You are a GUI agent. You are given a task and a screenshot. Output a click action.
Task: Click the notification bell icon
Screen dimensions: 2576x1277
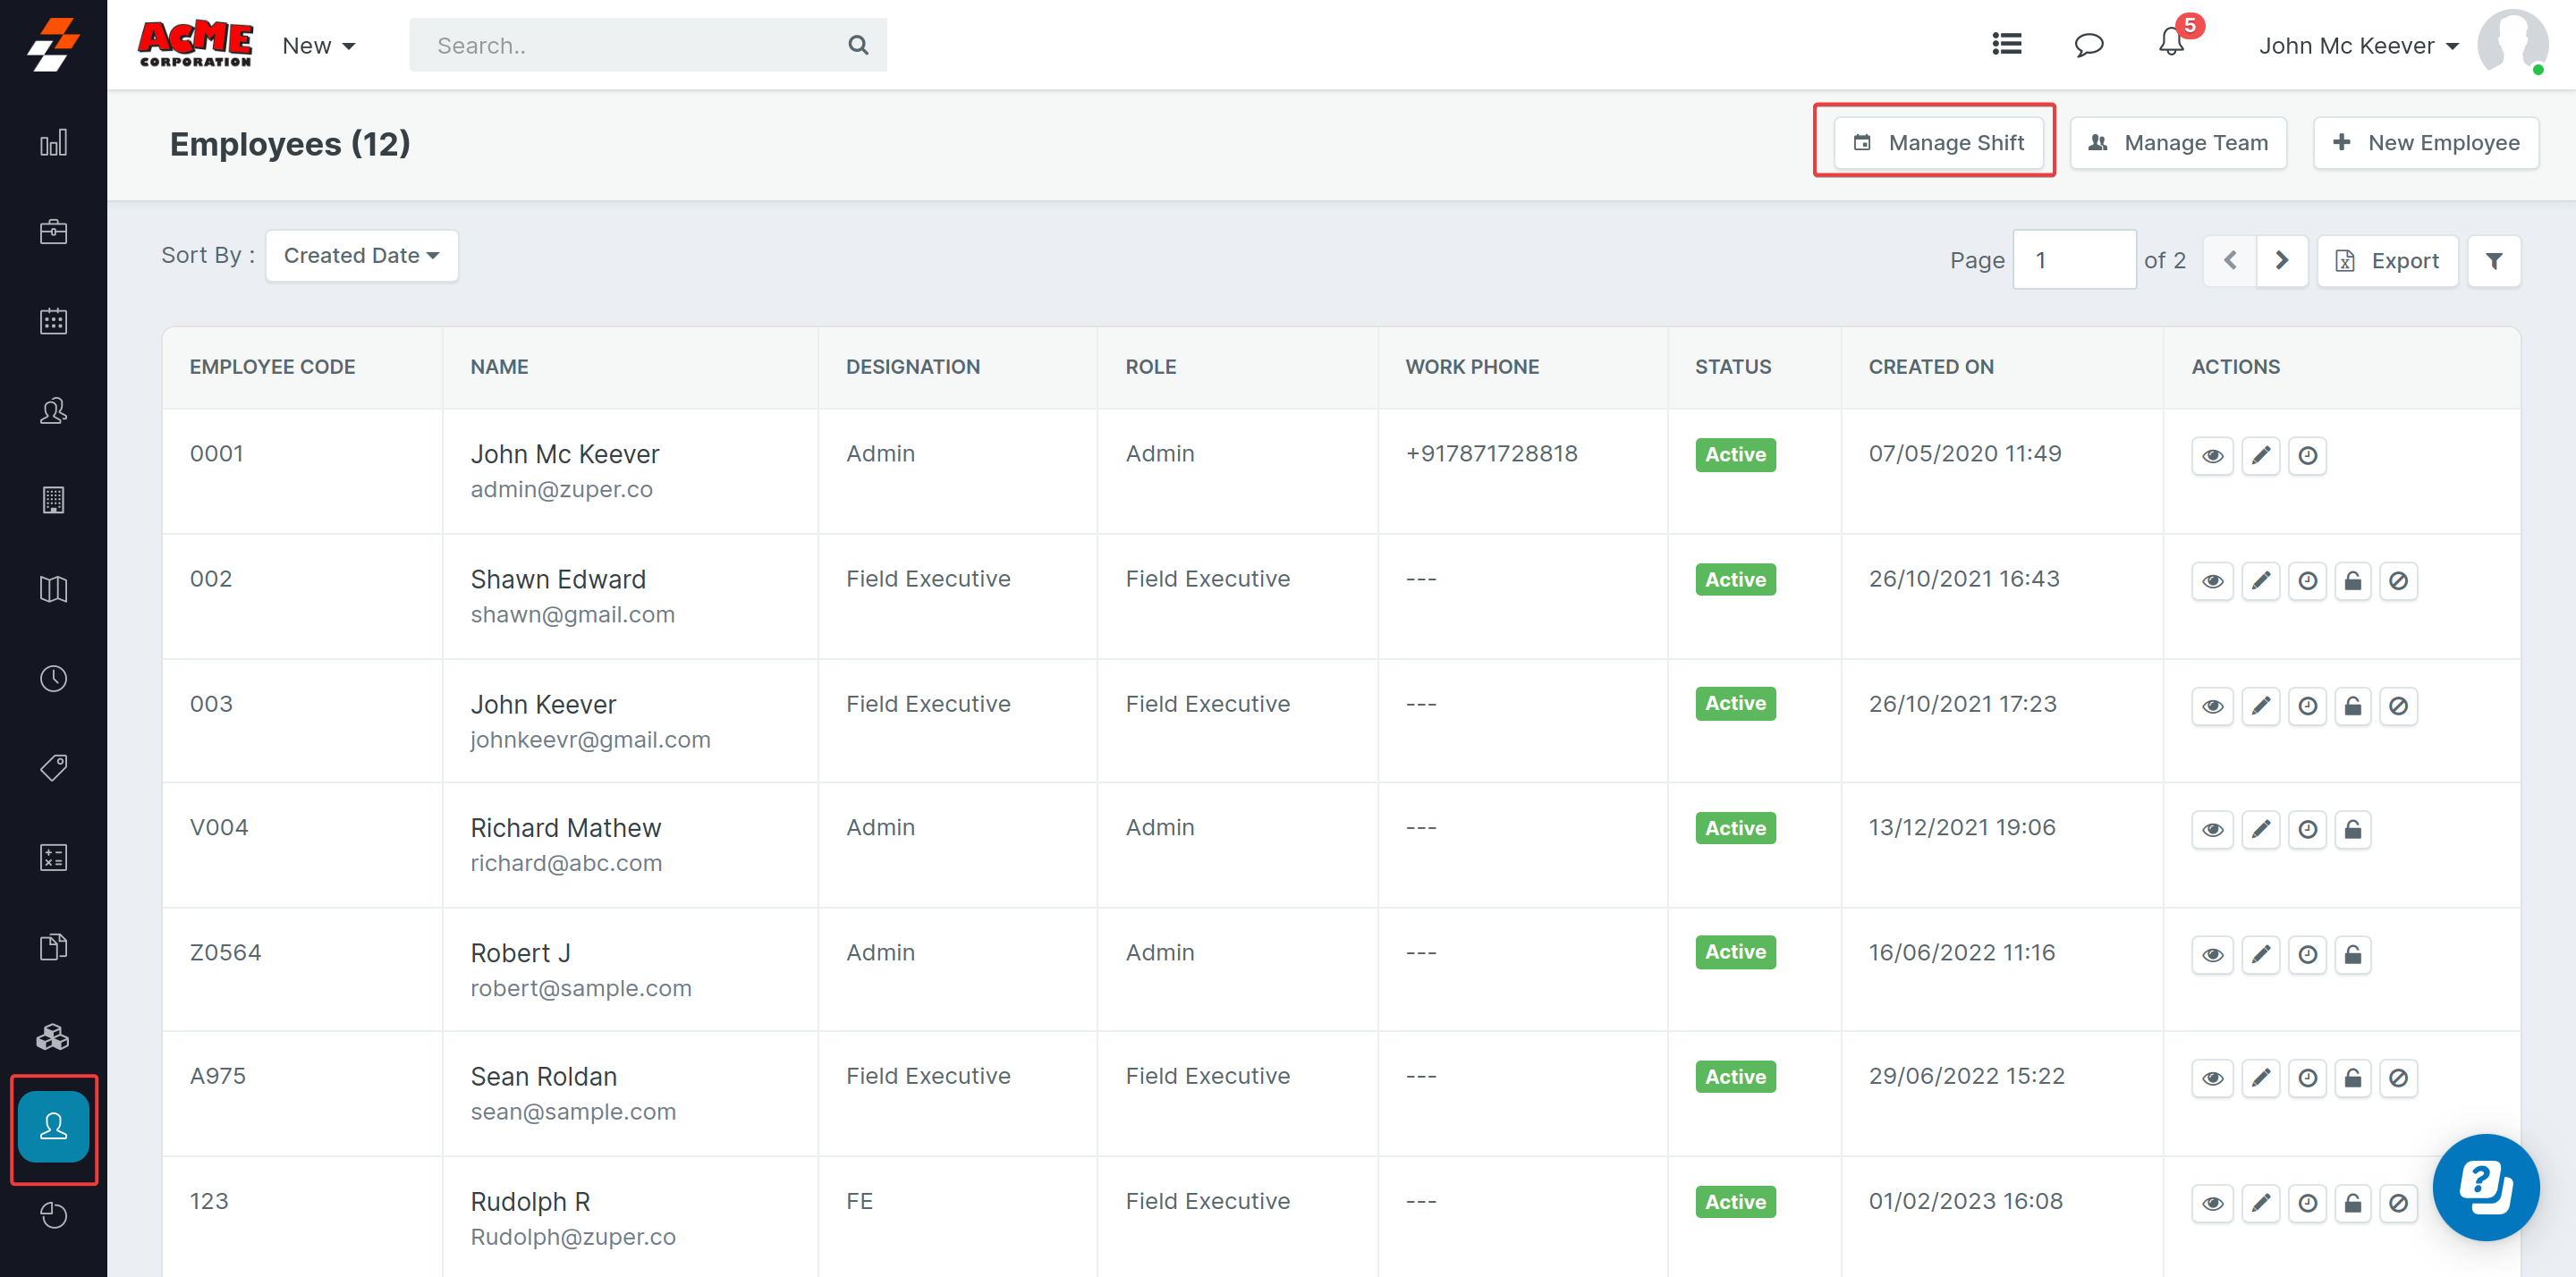pos(2170,44)
